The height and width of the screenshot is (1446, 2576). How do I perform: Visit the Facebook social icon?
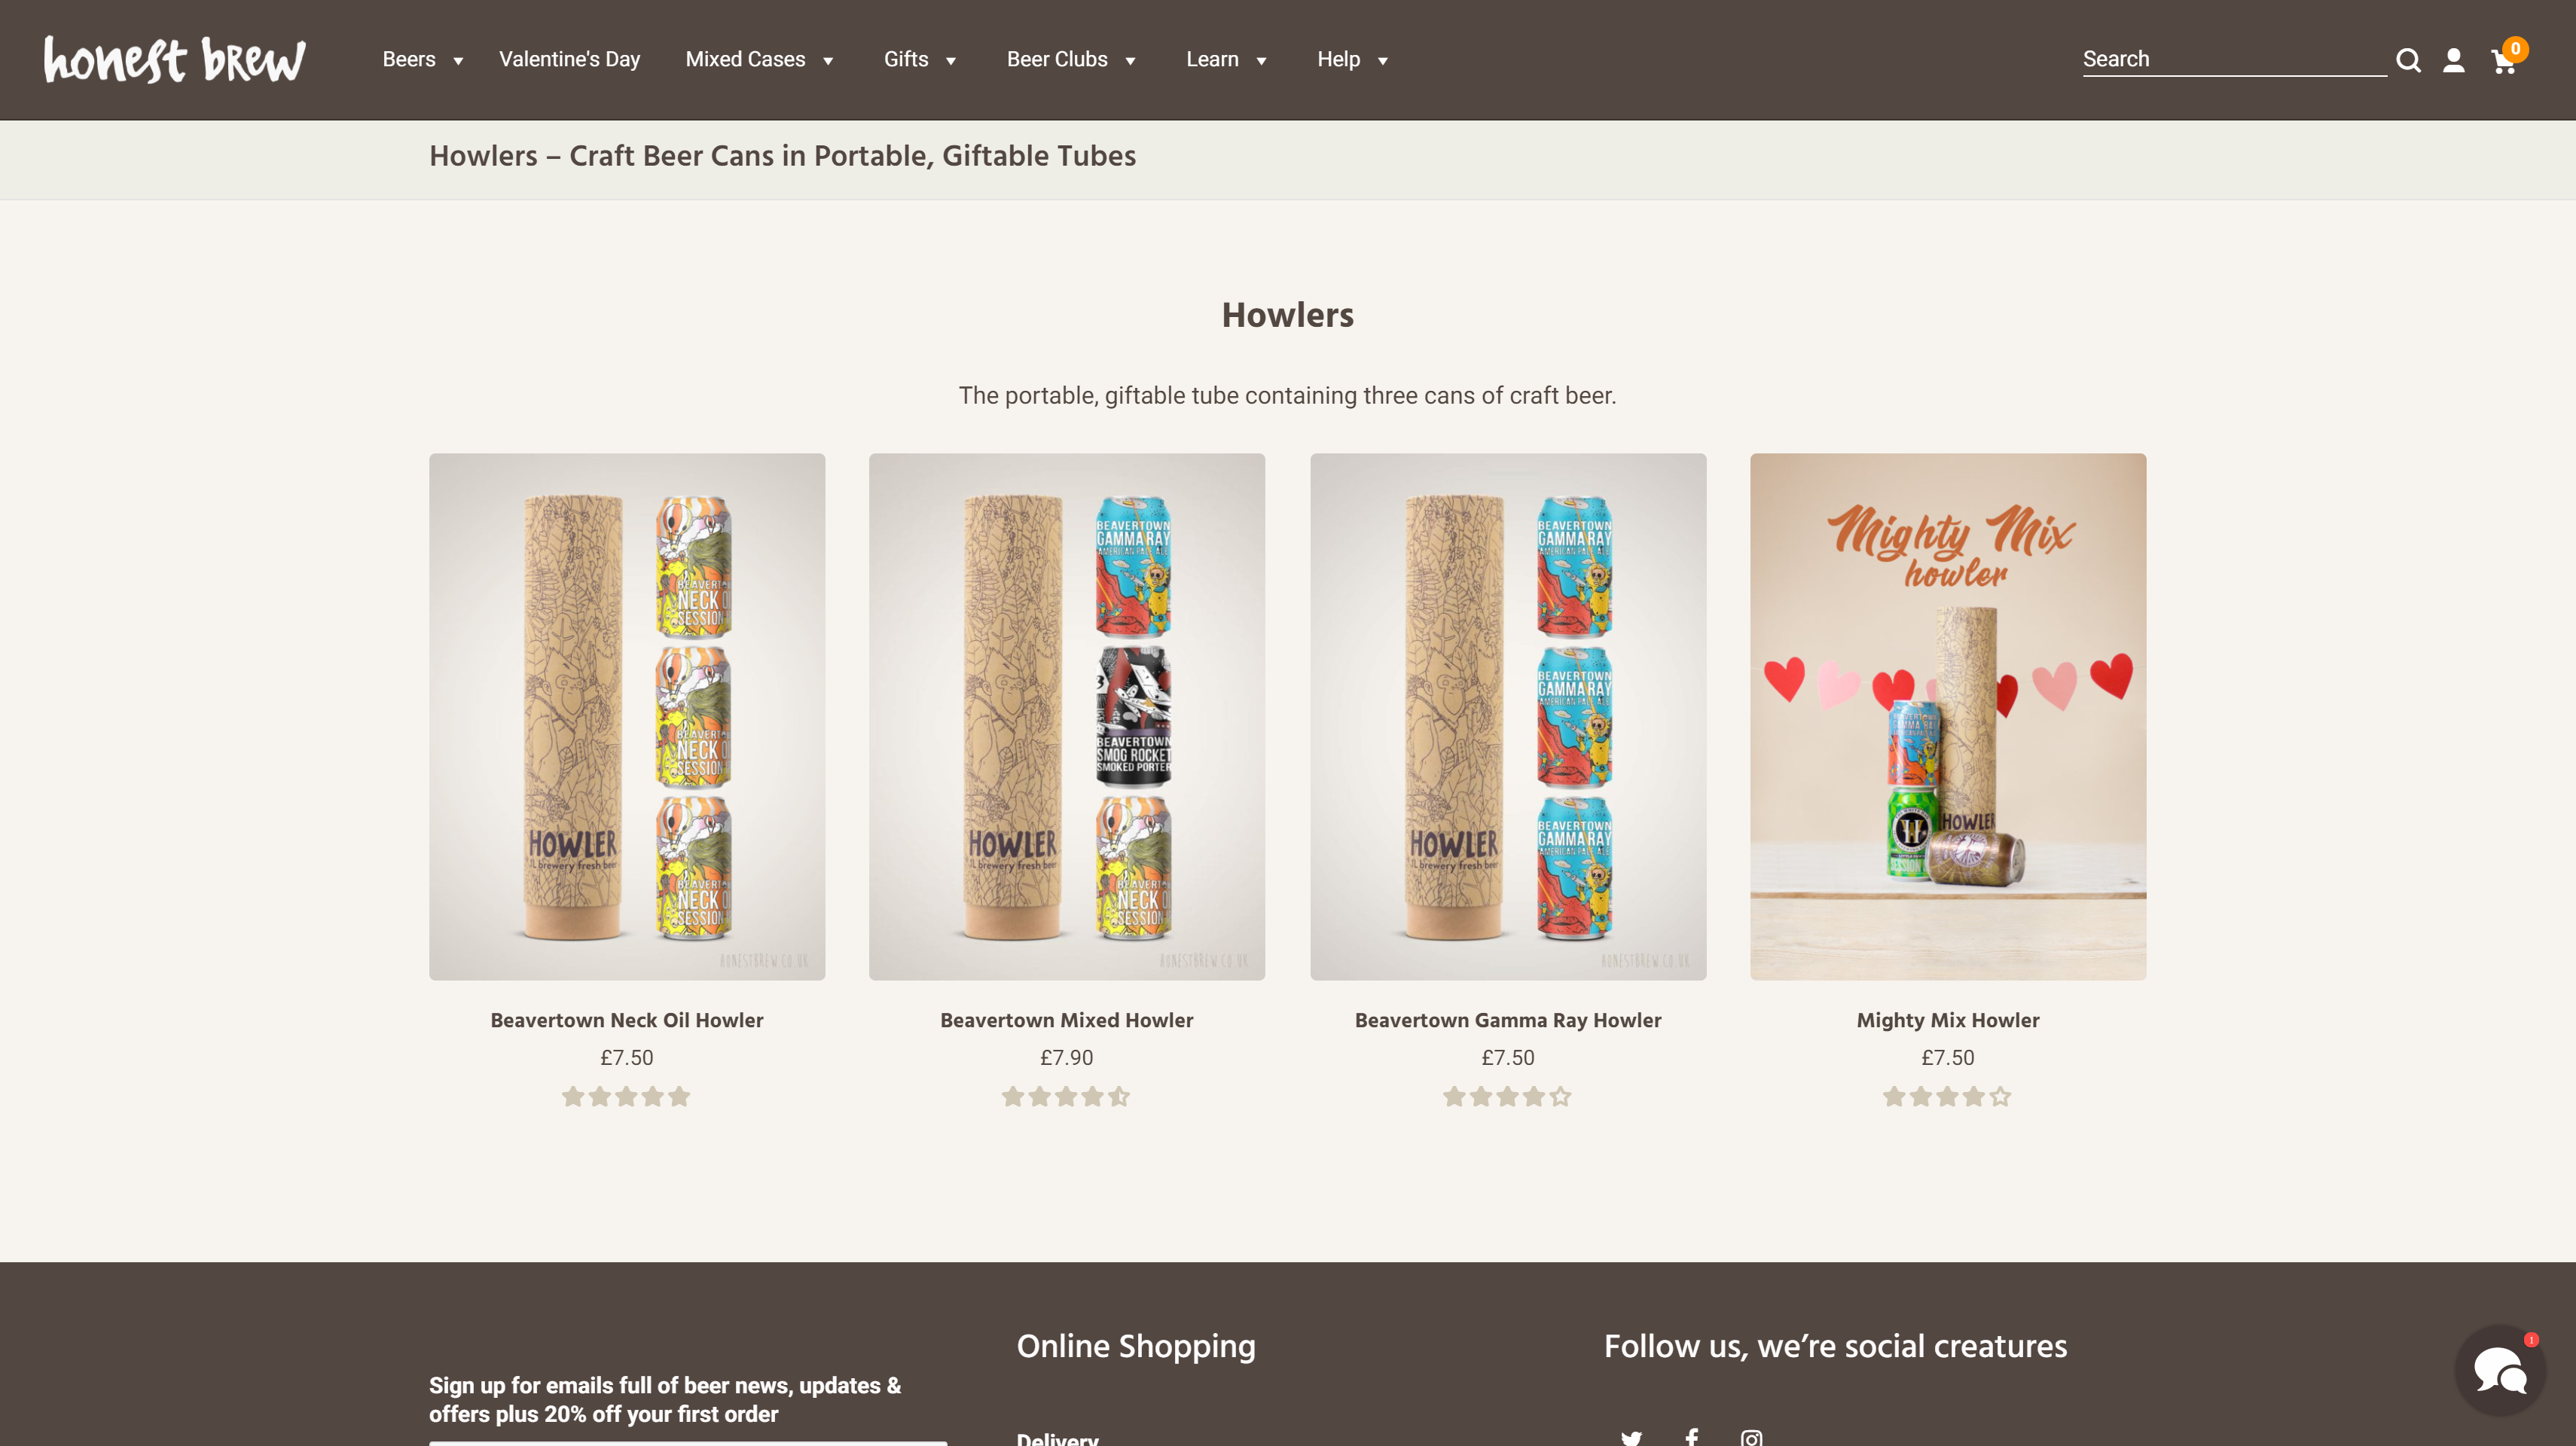(x=1691, y=1437)
